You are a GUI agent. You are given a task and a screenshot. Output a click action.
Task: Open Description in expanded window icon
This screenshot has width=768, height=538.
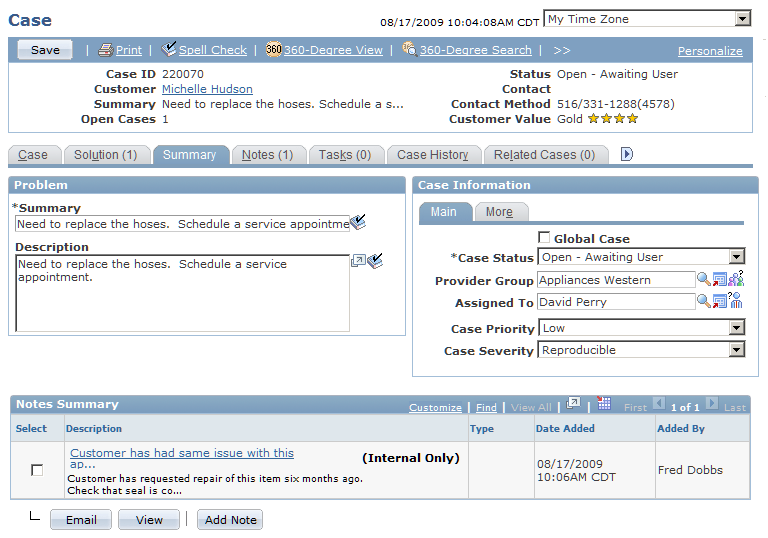pos(358,261)
